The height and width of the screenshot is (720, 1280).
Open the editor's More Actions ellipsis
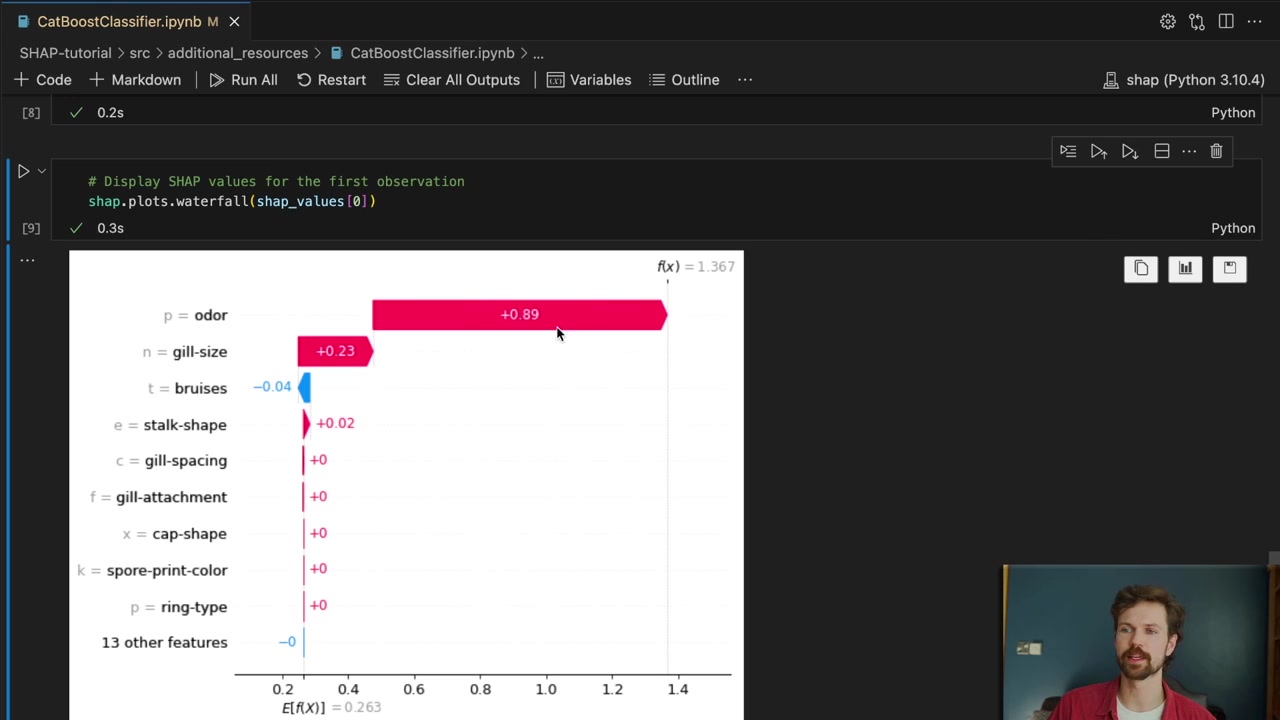1254,21
